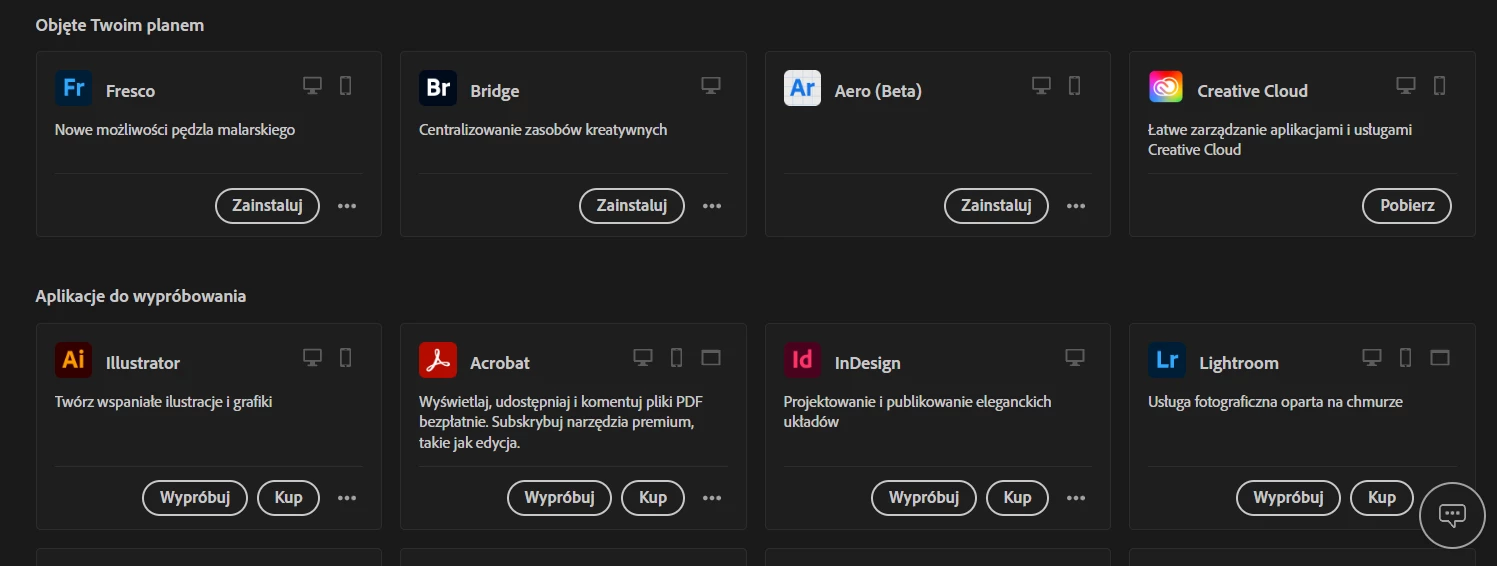The image size is (1497, 566).
Task: Click InDesign's desktop platform icon
Action: (1075, 357)
